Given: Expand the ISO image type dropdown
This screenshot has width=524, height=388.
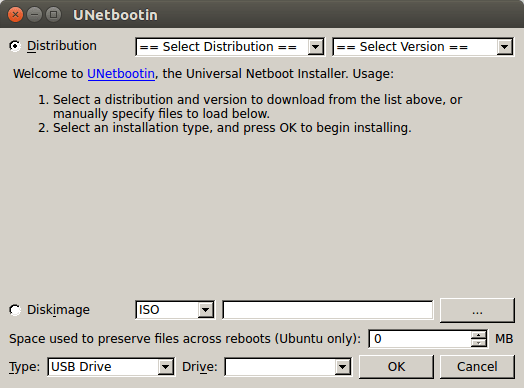Looking at the screenshot, I should pyautogui.click(x=175, y=310).
